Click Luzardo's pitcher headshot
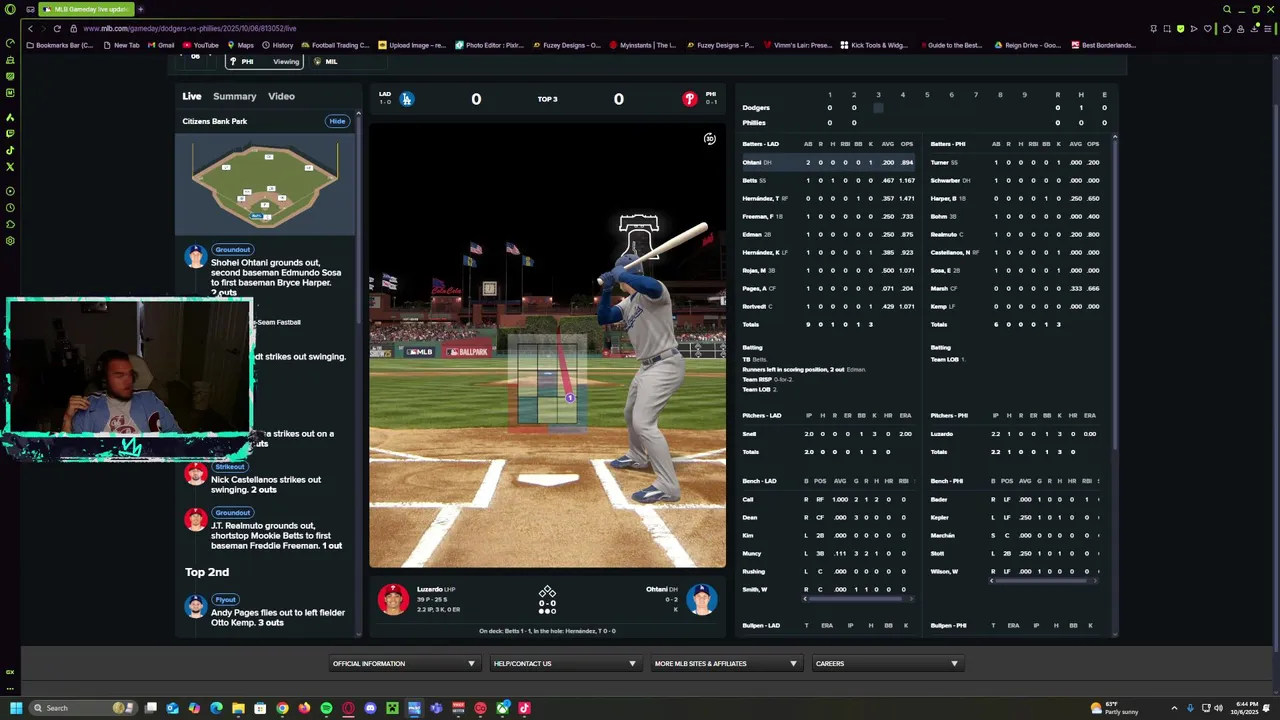The image size is (1280, 720). tap(393, 599)
